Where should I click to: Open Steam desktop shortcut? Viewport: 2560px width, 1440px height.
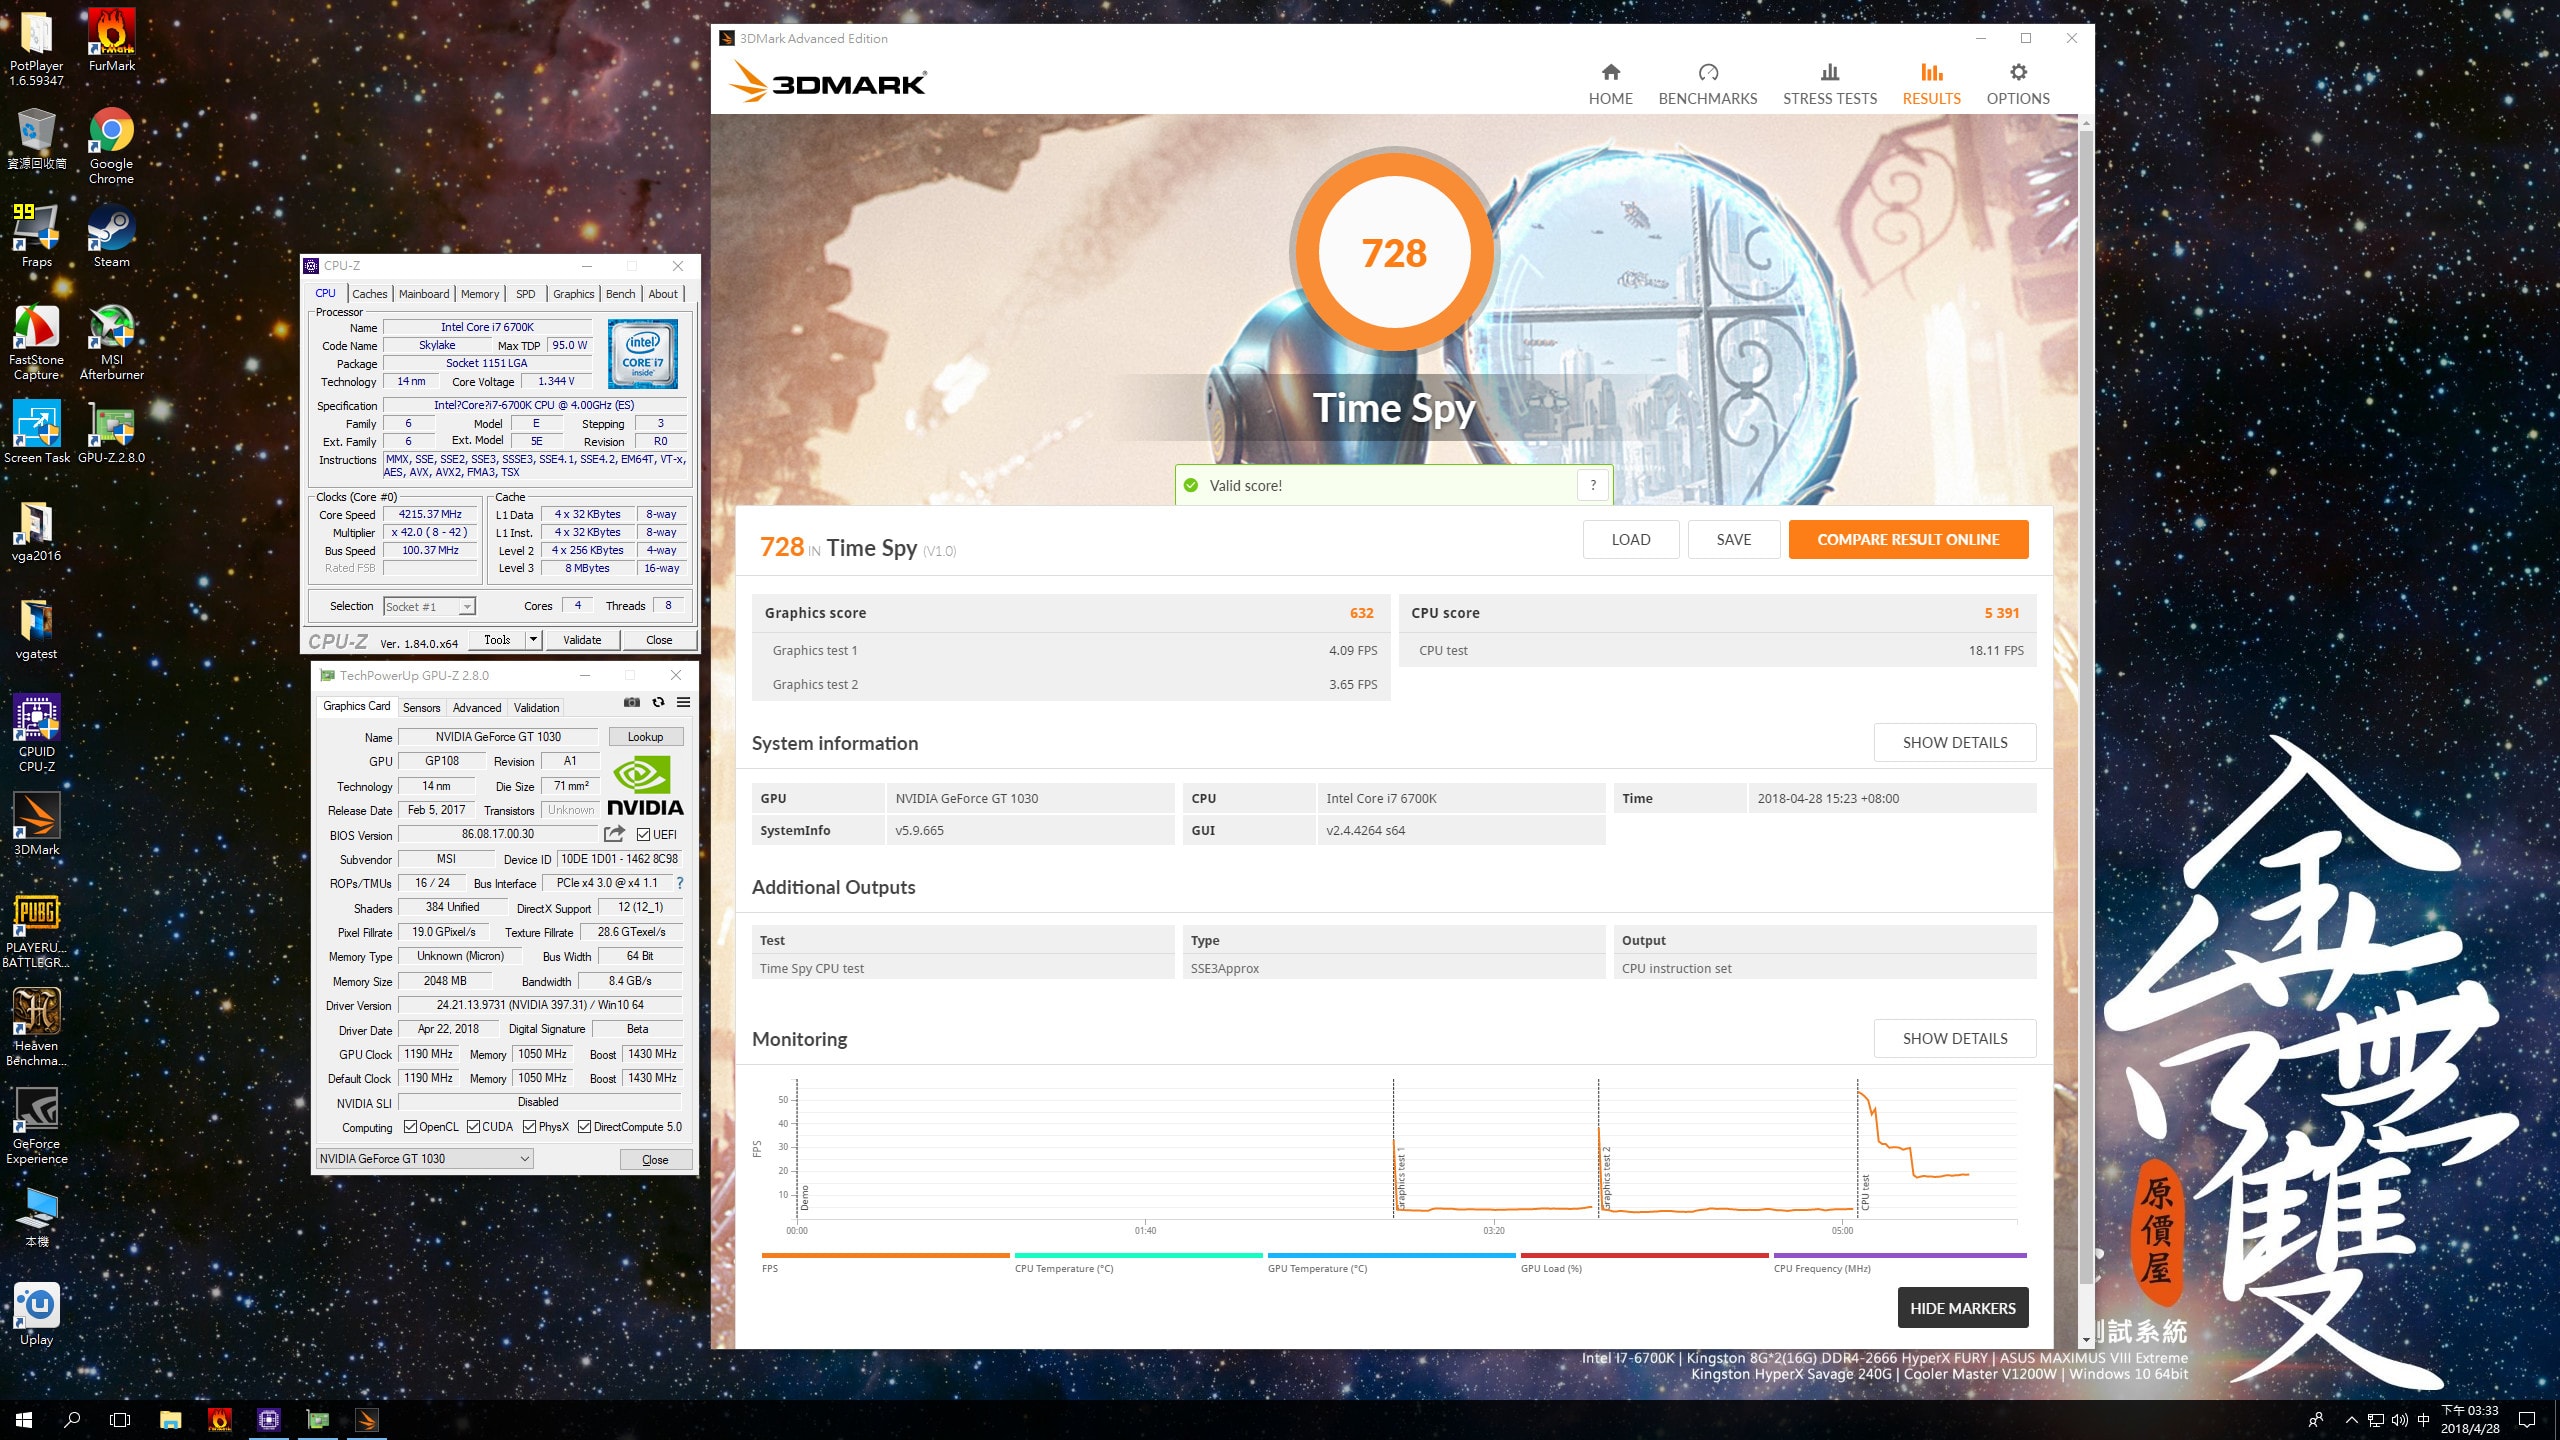[111, 236]
